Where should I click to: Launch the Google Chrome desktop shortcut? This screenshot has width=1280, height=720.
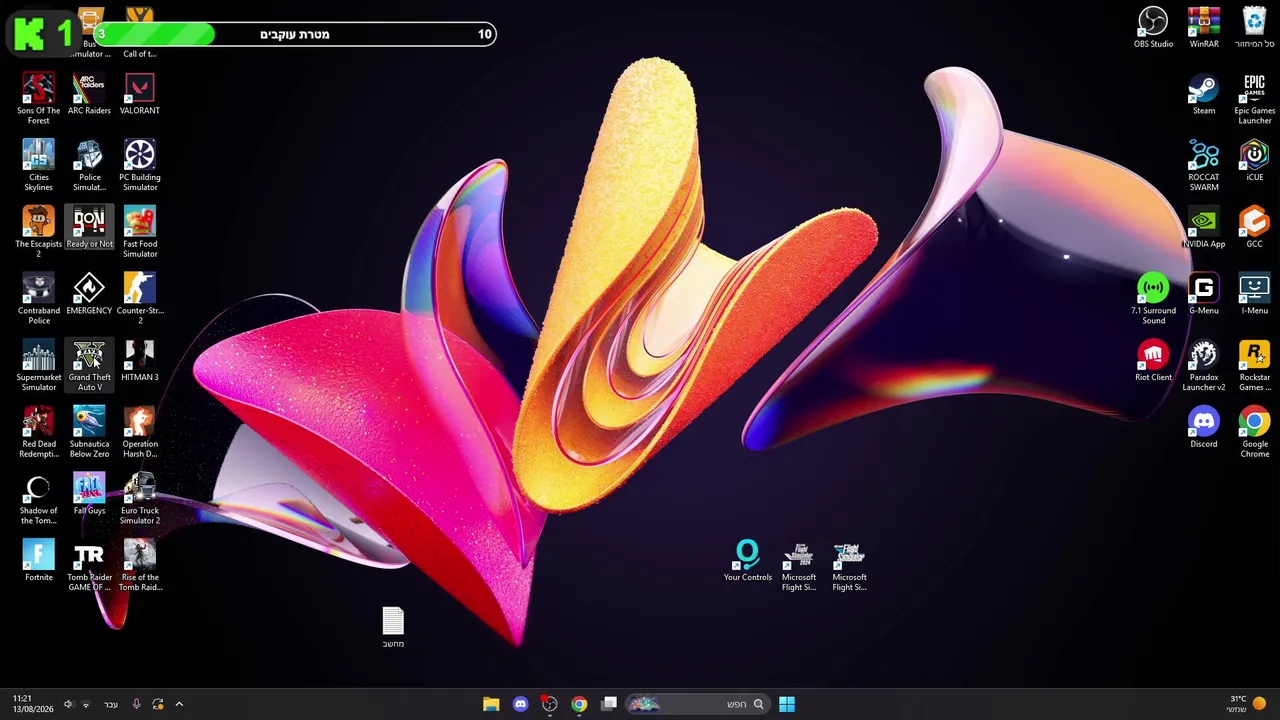point(1255,432)
